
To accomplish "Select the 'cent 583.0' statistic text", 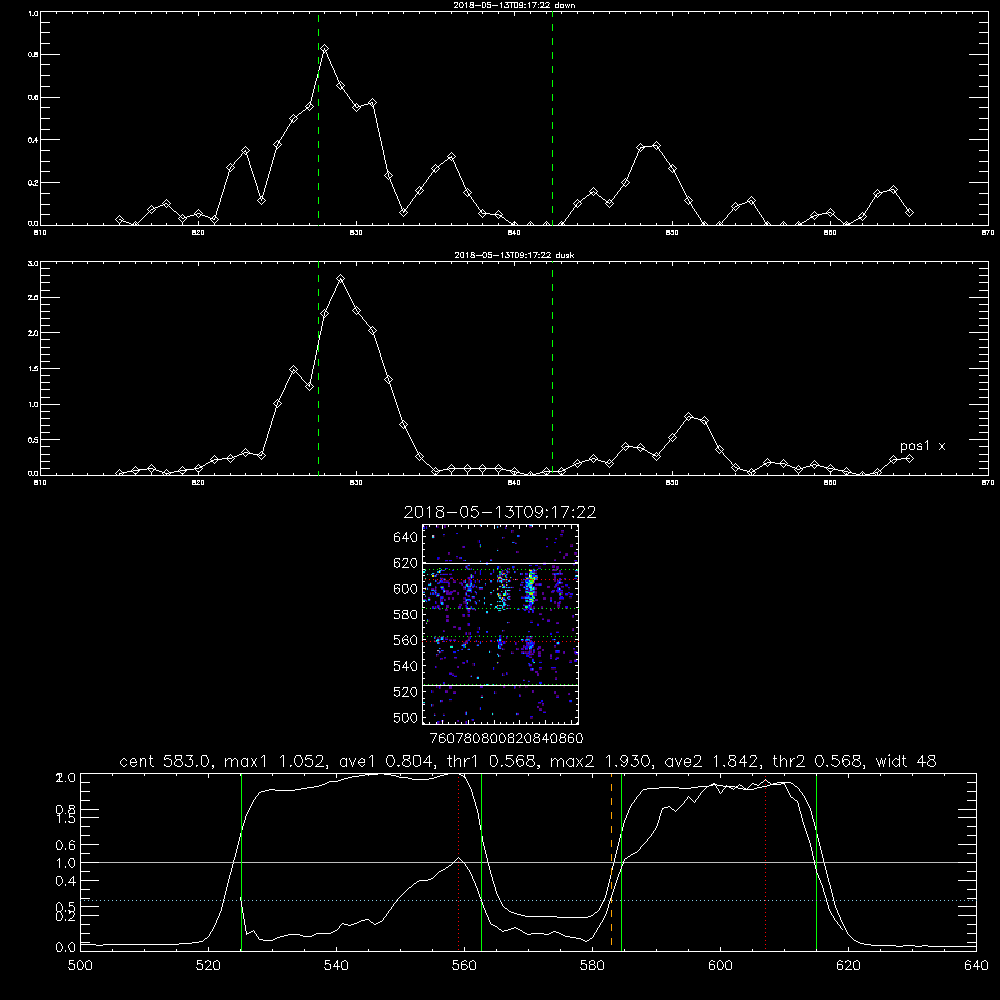I will pyautogui.click(x=165, y=761).
